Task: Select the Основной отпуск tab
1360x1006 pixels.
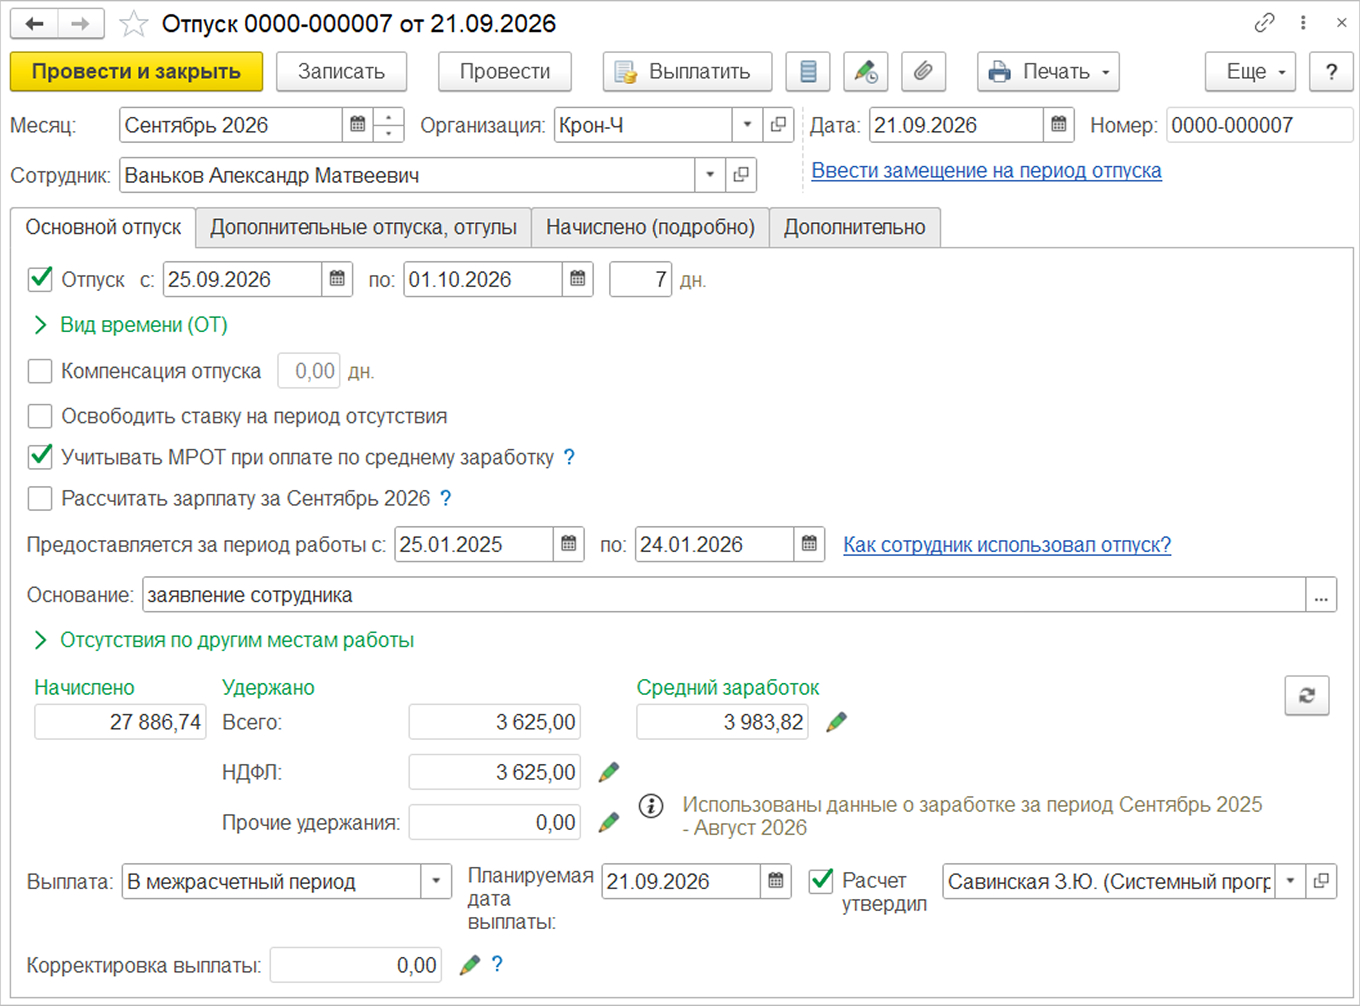Action: (103, 227)
